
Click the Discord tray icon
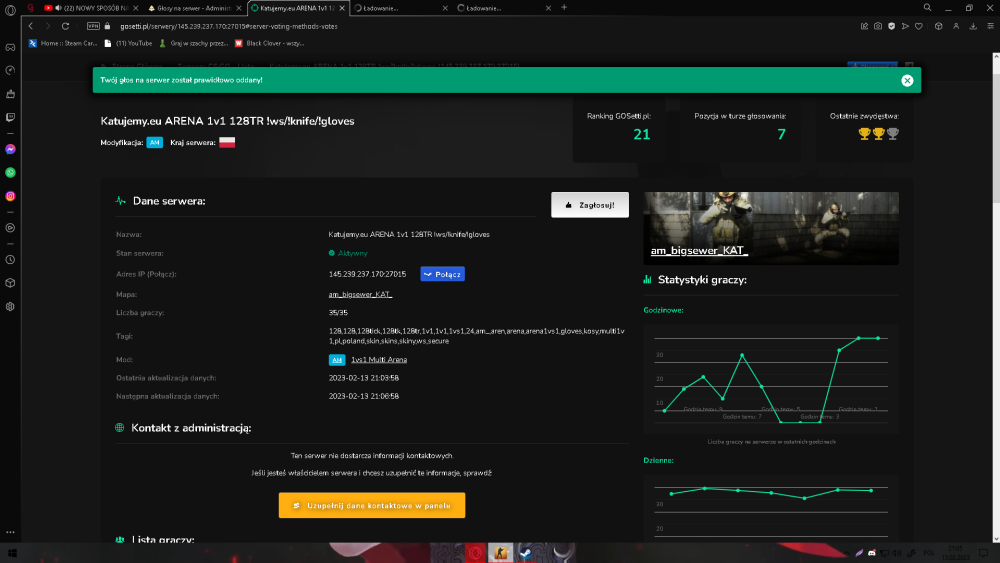tap(872, 553)
